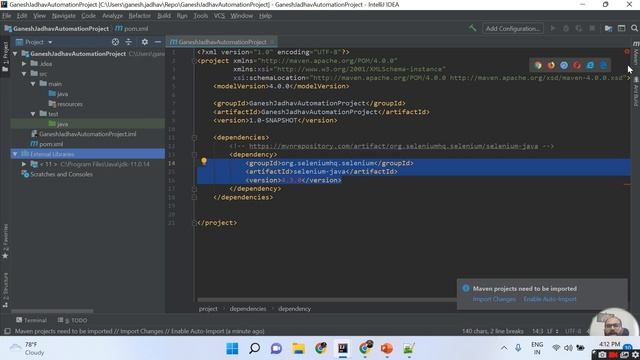Open pom.xml in Safari browser icon
The image size is (640, 360).
(564, 65)
